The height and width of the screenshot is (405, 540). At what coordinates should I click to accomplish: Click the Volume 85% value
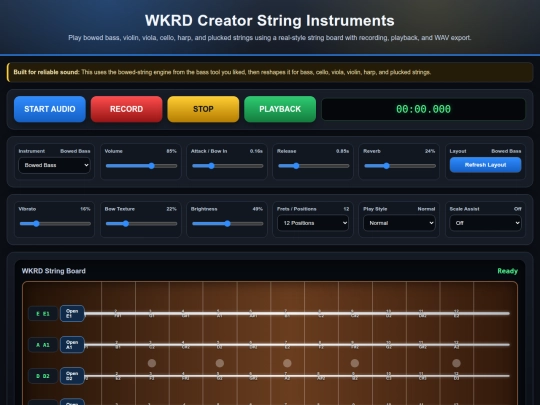click(x=171, y=151)
